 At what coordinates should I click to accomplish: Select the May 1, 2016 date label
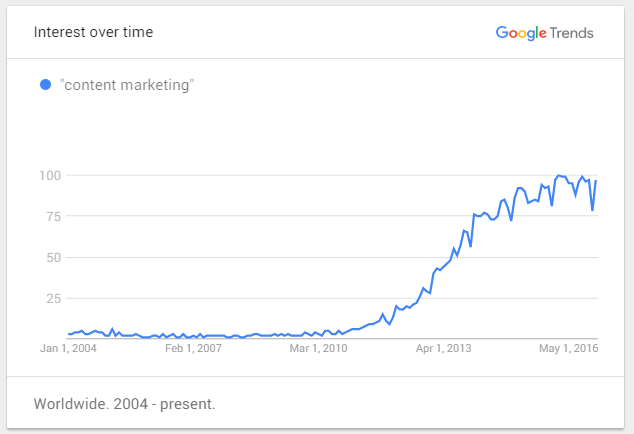[x=569, y=349]
